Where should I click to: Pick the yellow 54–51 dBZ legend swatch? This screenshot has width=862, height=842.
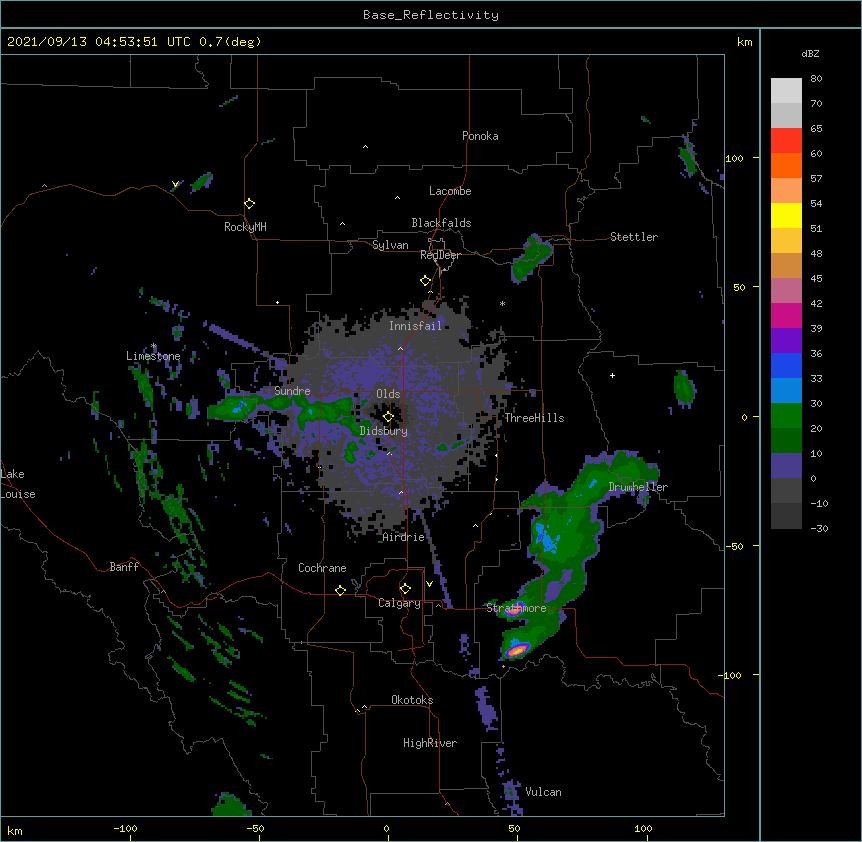coord(786,215)
